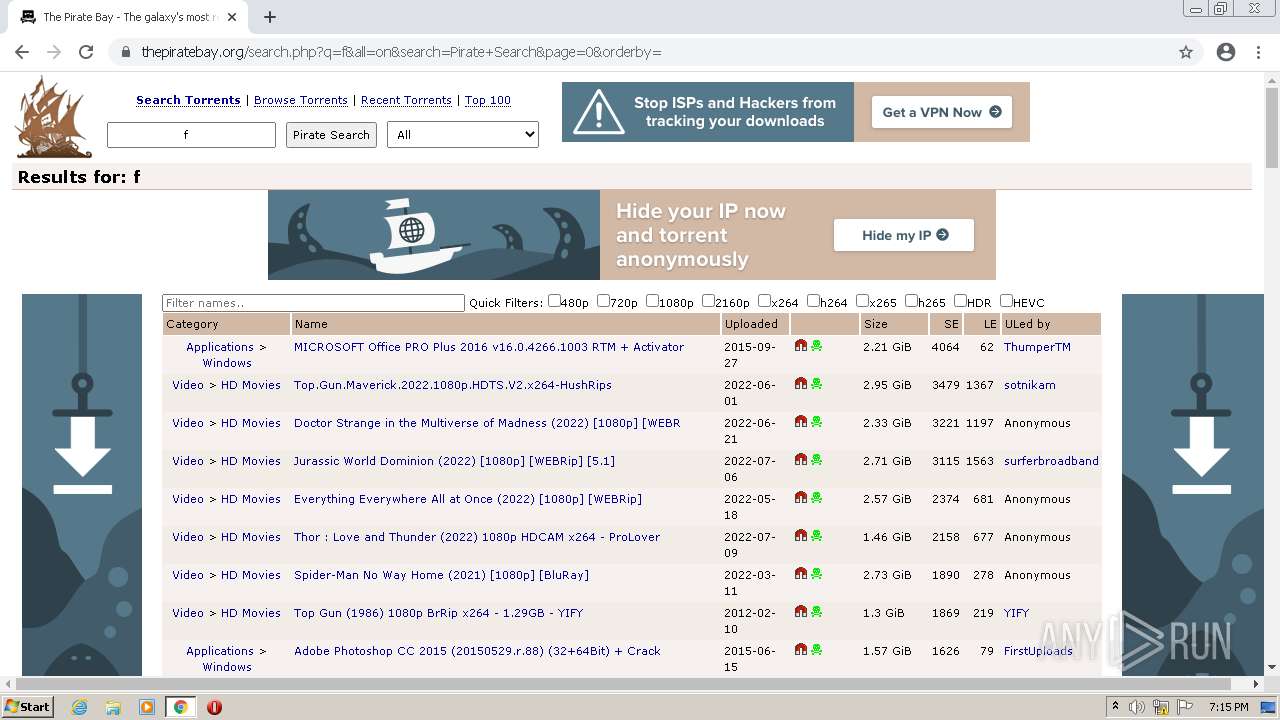Click The Pirate Bay ship logo

53,117
